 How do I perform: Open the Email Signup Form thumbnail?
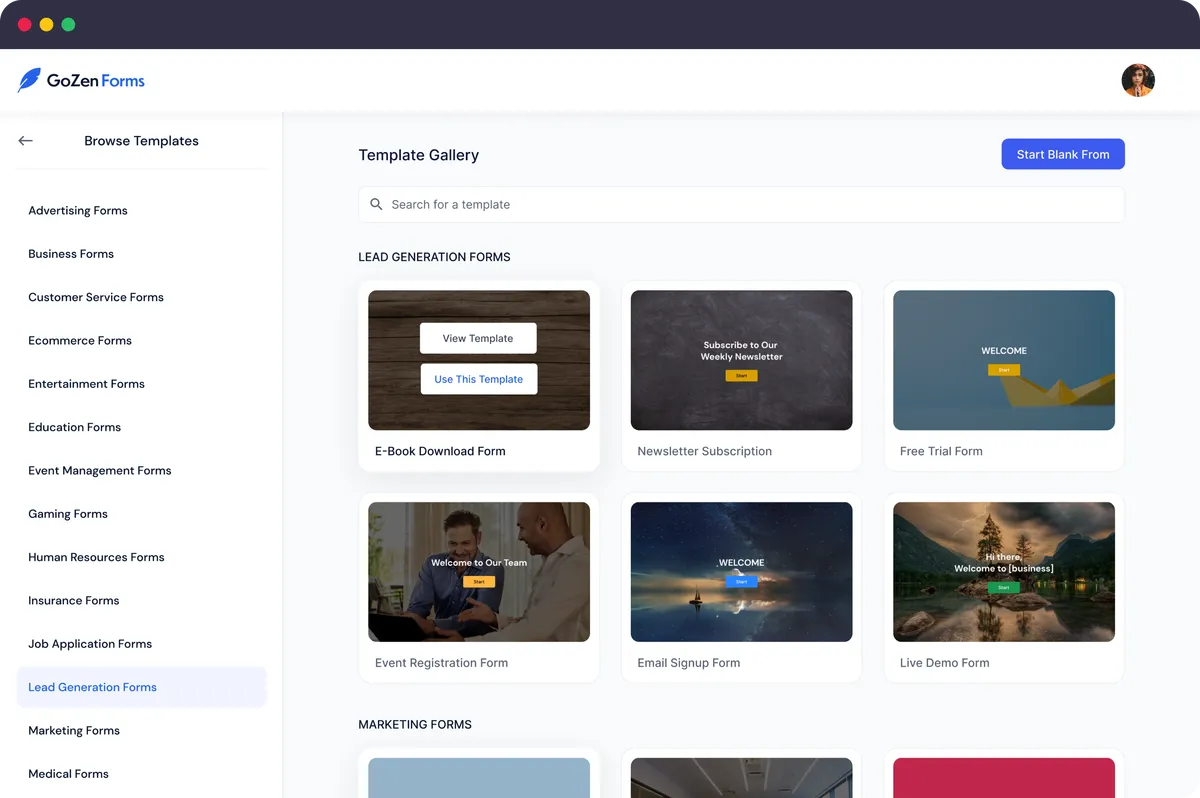click(741, 572)
